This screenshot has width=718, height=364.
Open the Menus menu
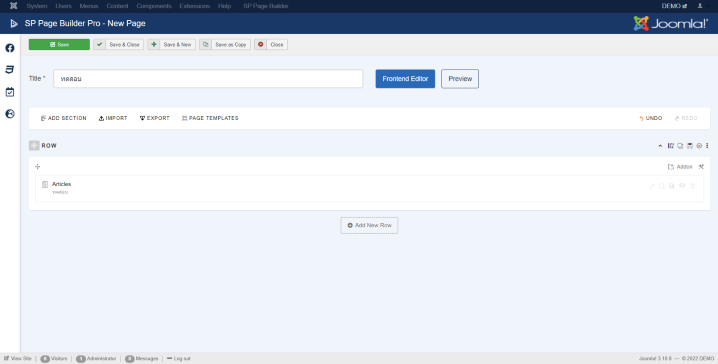pyautogui.click(x=89, y=6)
